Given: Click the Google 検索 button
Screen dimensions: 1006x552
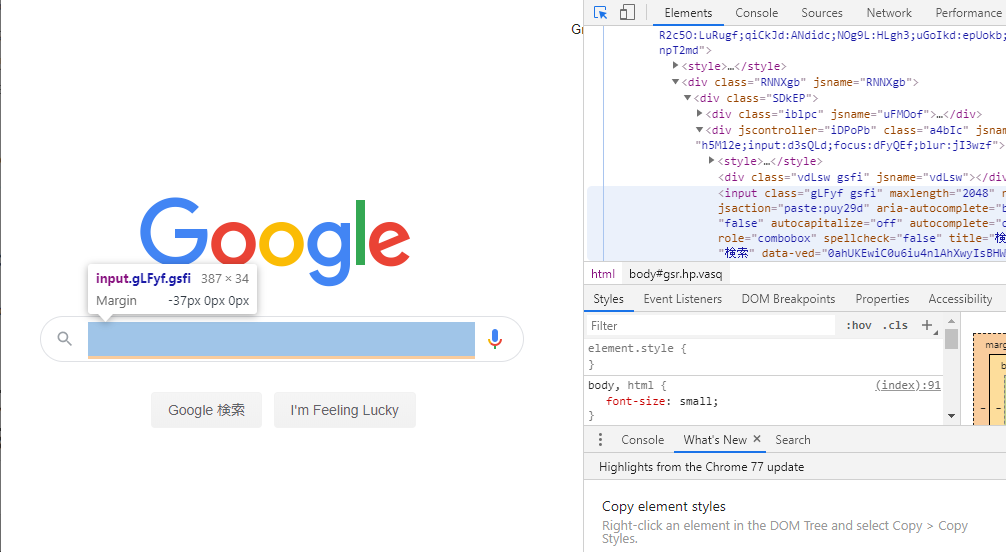Looking at the screenshot, I should [207, 410].
